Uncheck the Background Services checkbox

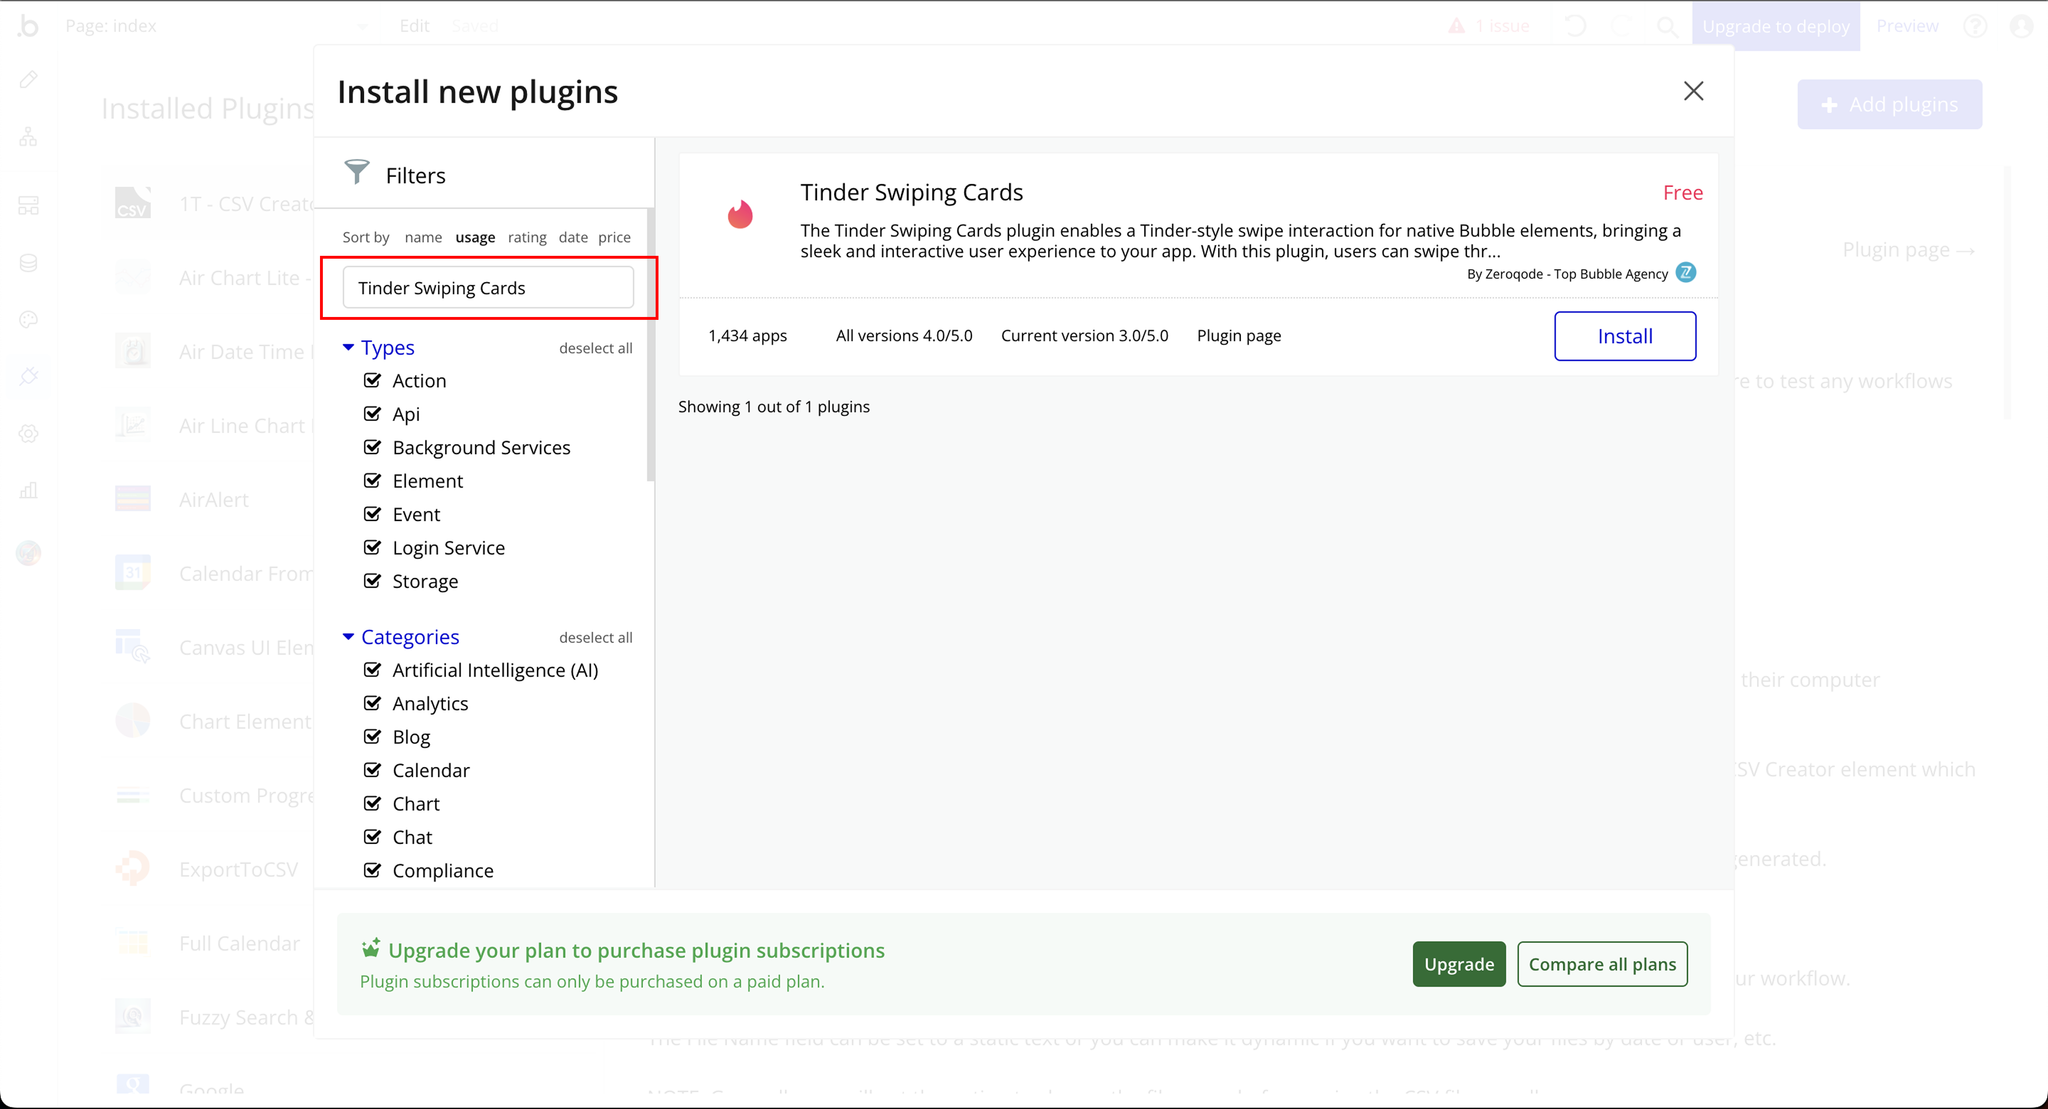(372, 447)
